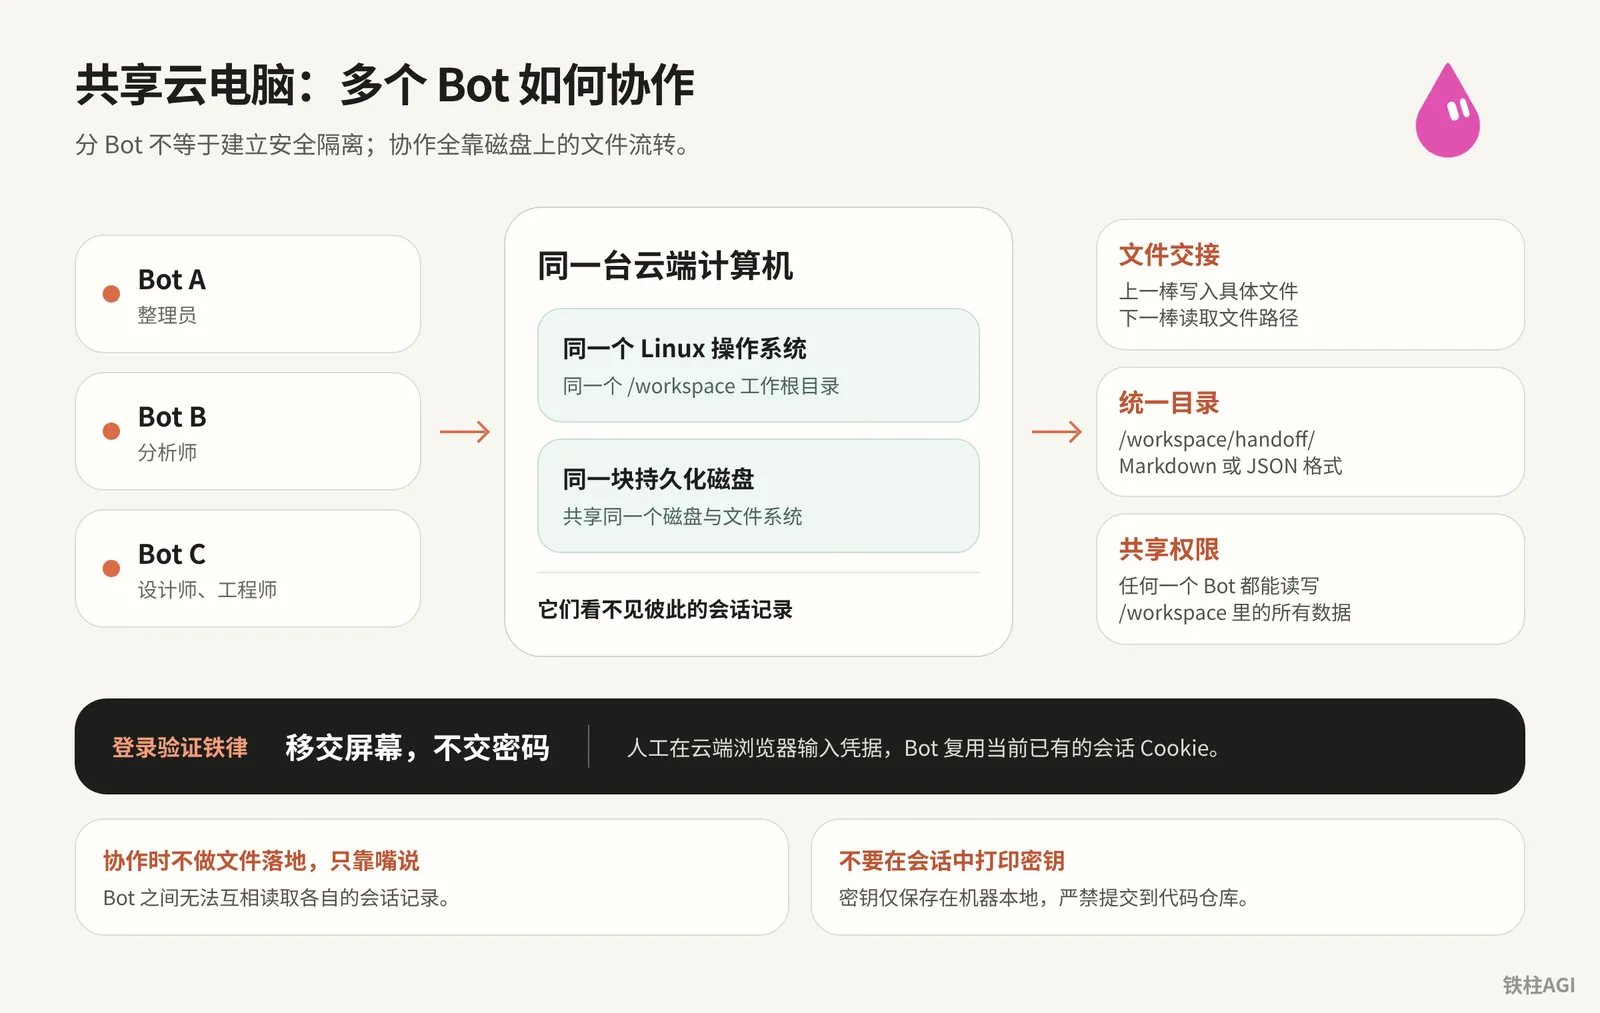The width and height of the screenshot is (1600, 1013).
Task: Click the pink droplet logo icon
Action: coord(1447,110)
